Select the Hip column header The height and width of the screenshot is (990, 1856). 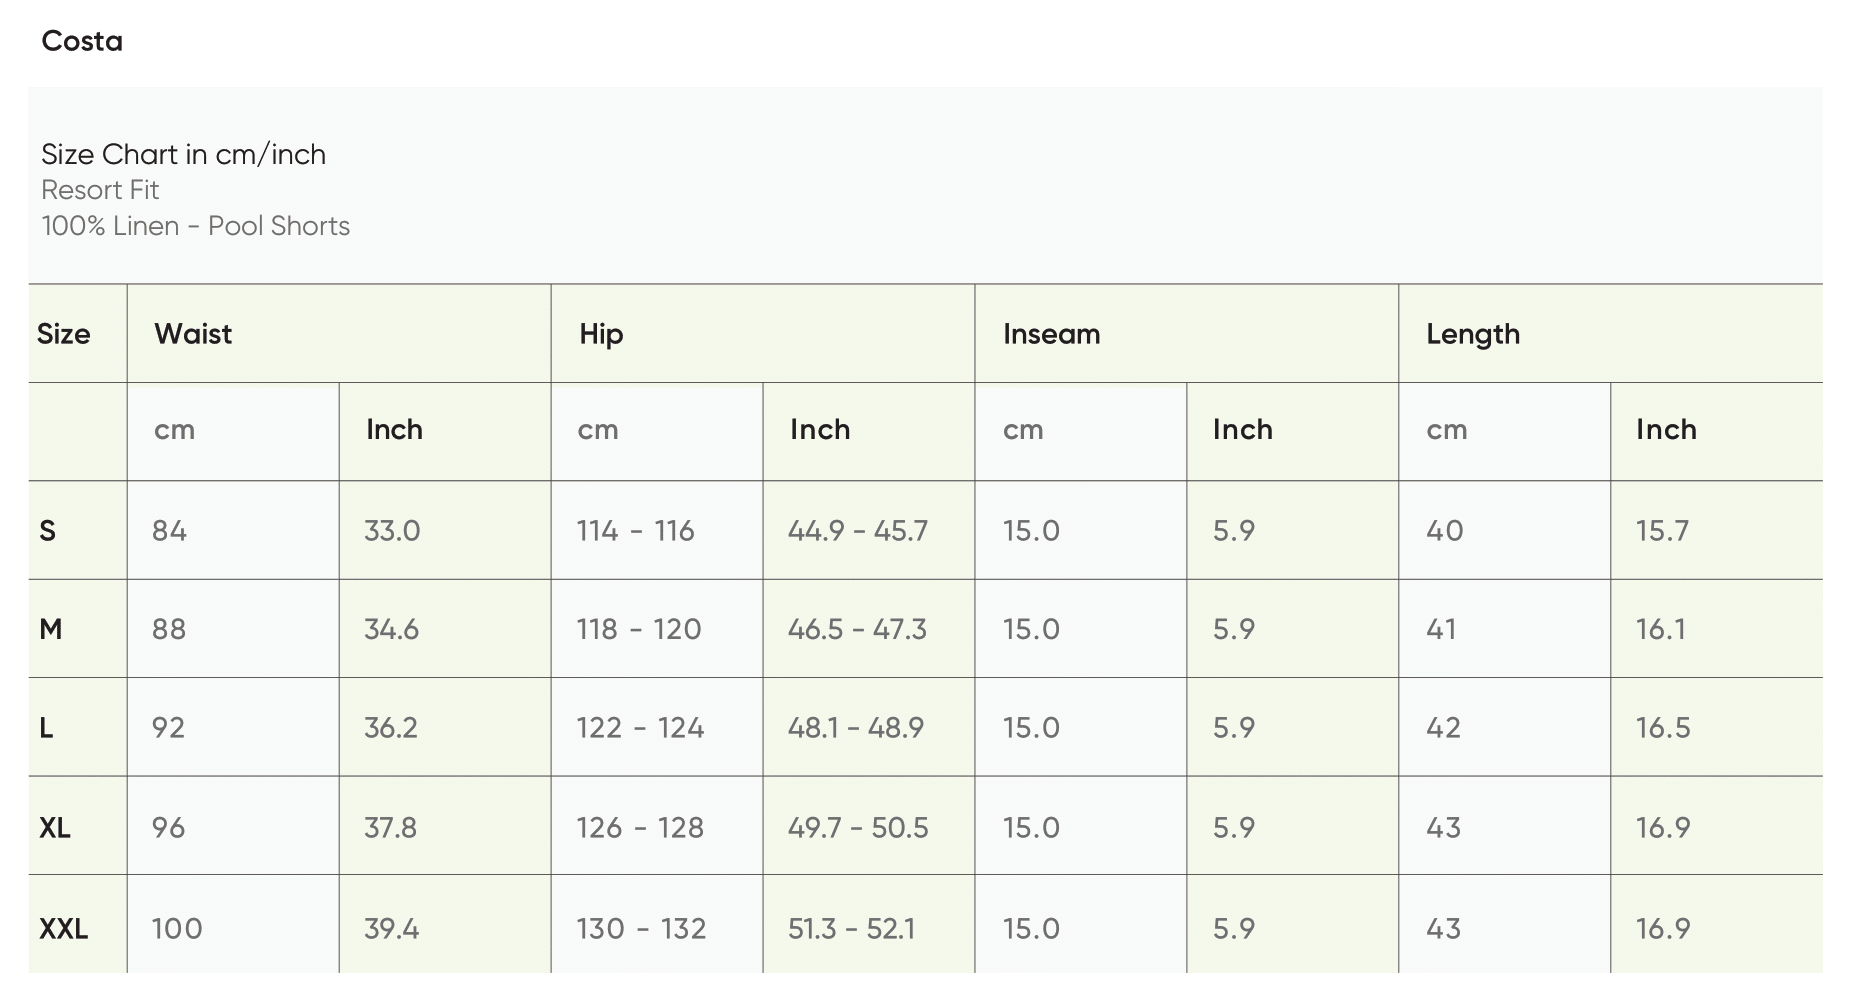(x=601, y=334)
